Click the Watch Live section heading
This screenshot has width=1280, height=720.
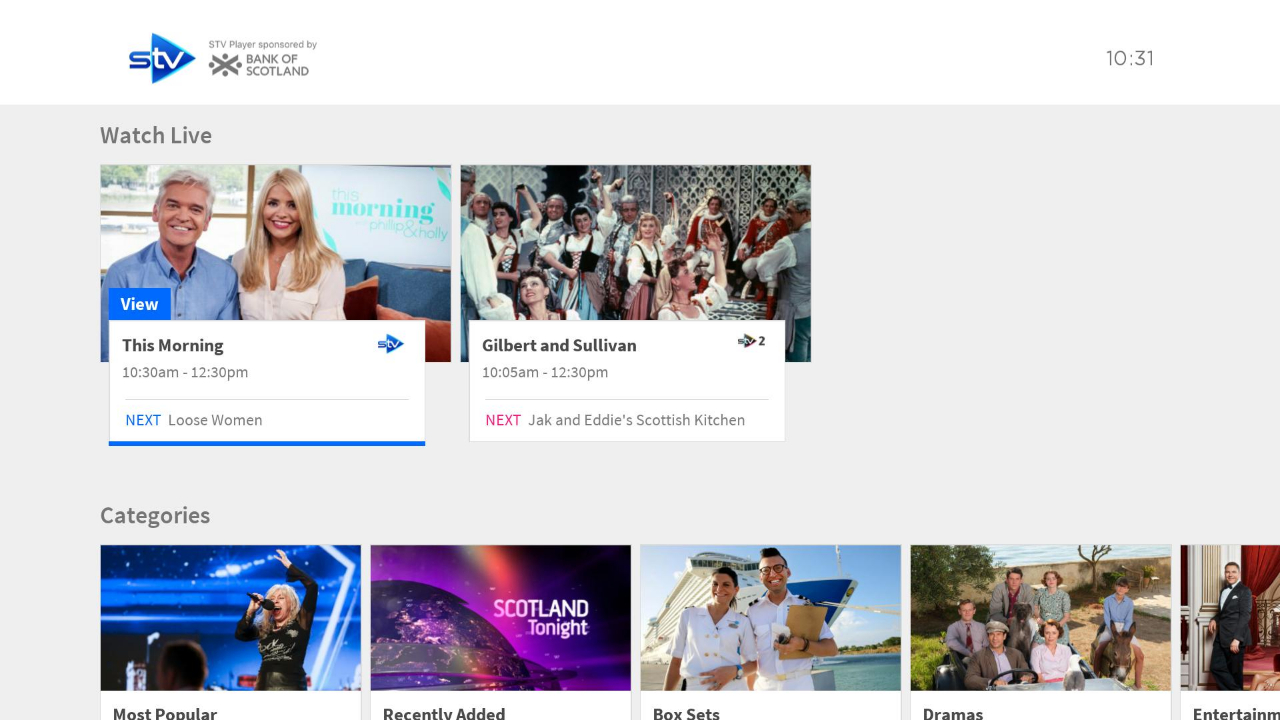(155, 135)
